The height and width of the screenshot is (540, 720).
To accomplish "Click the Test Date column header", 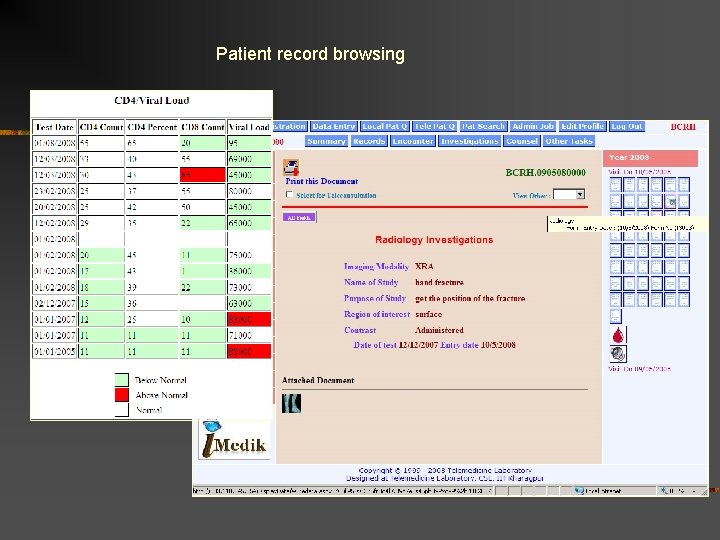I will click(54, 127).
